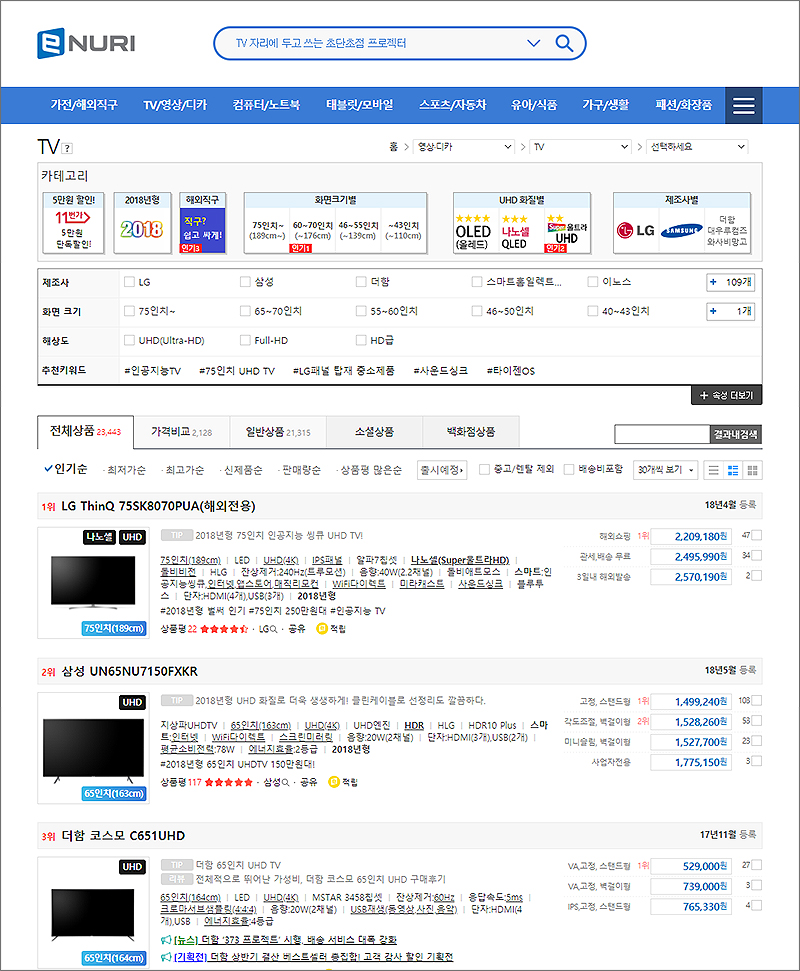This screenshot has height=971, width=800.
Task: Open the TV breadcrumb dropdown
Action: pos(580,147)
